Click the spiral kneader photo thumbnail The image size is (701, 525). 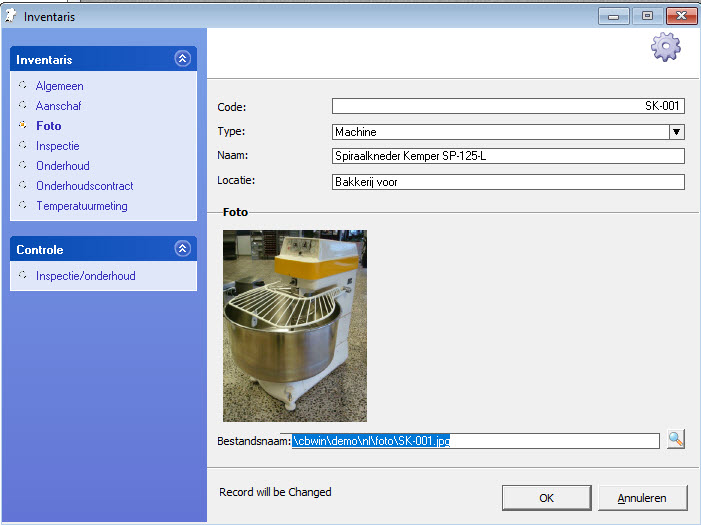[295, 326]
